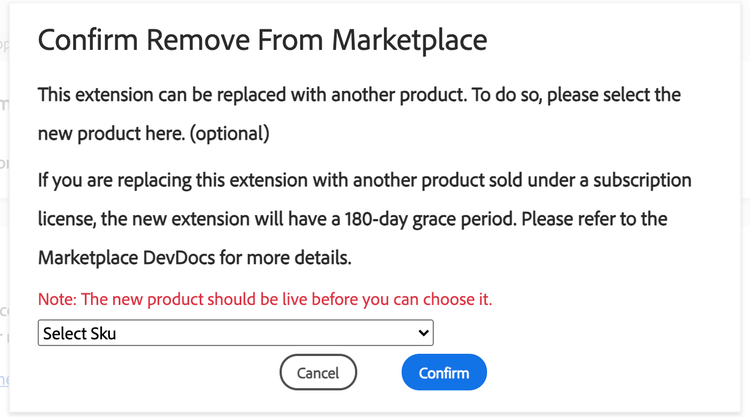Click 'This extension can be replaced' sentence
The height and width of the screenshot is (417, 750).
click(200, 96)
